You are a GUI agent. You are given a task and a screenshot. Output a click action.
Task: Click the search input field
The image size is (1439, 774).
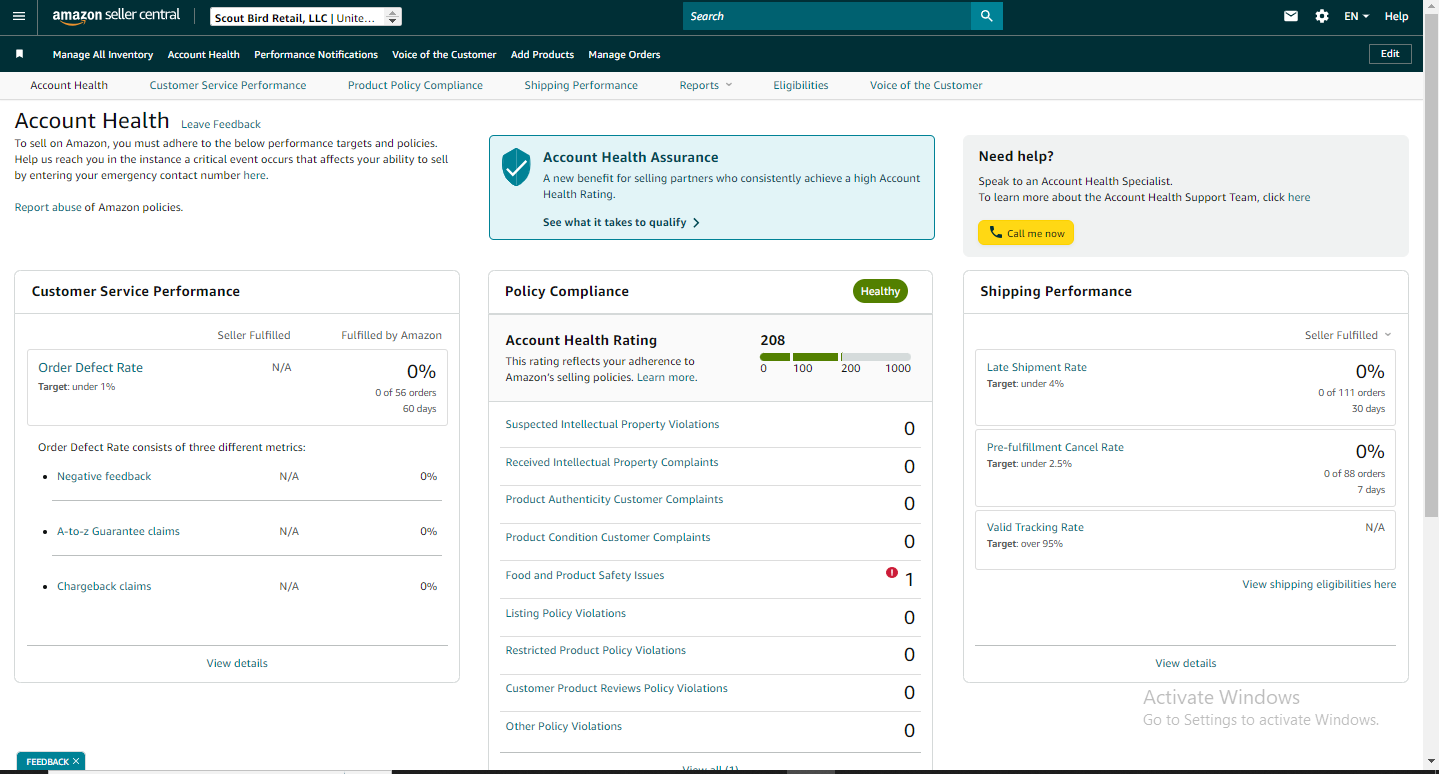point(827,16)
